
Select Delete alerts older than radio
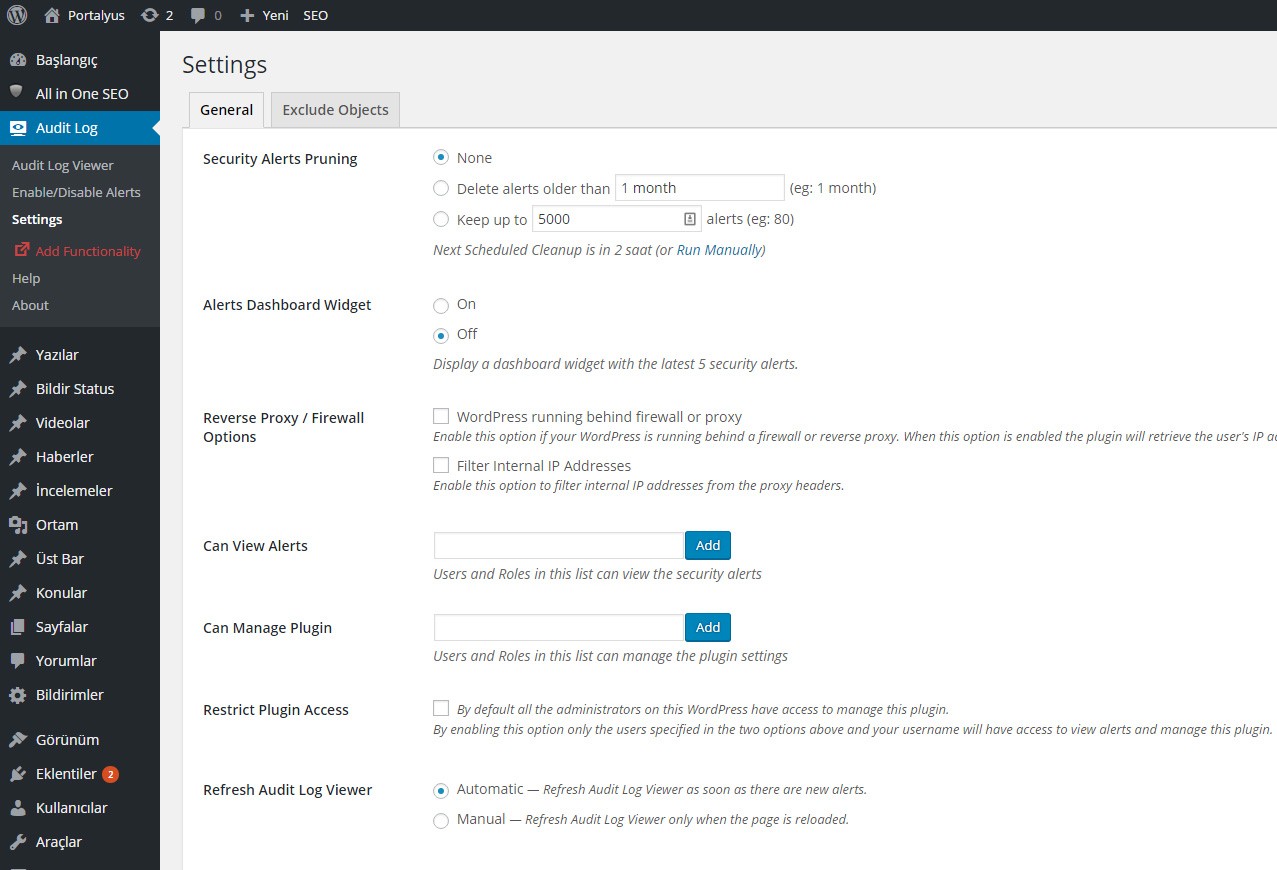pos(441,188)
